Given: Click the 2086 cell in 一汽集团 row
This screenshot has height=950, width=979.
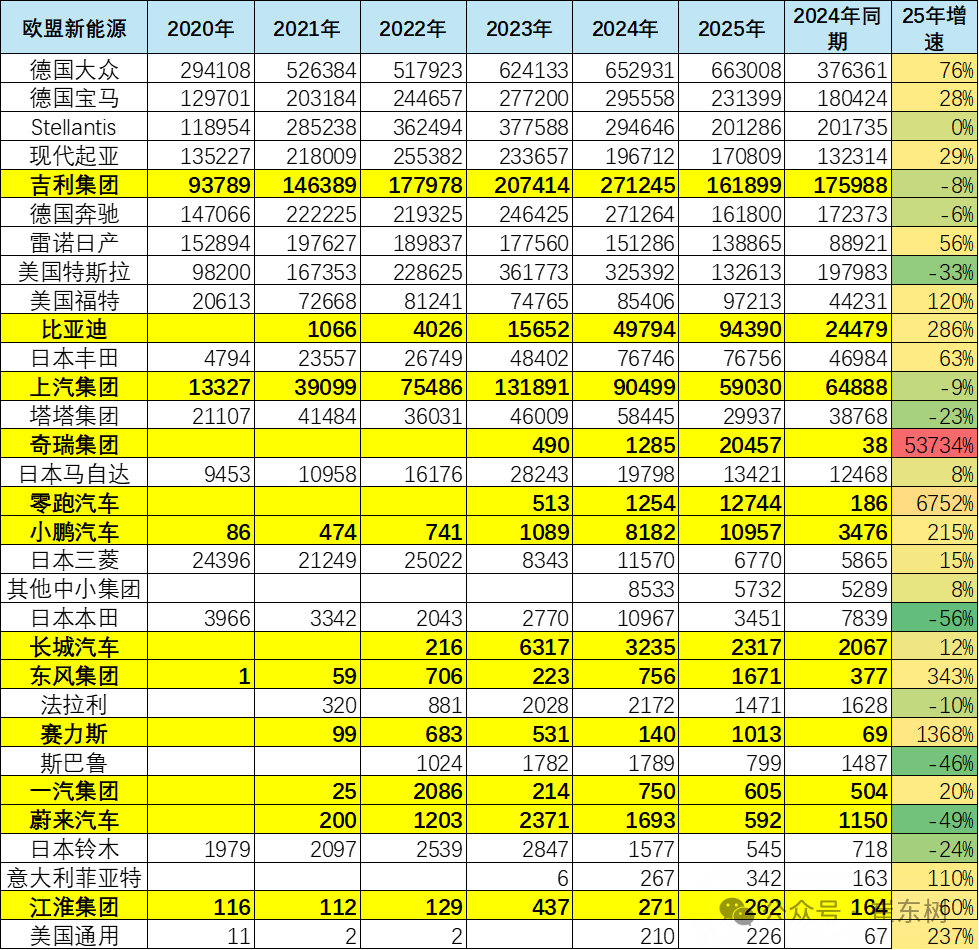Looking at the screenshot, I should (x=413, y=791).
